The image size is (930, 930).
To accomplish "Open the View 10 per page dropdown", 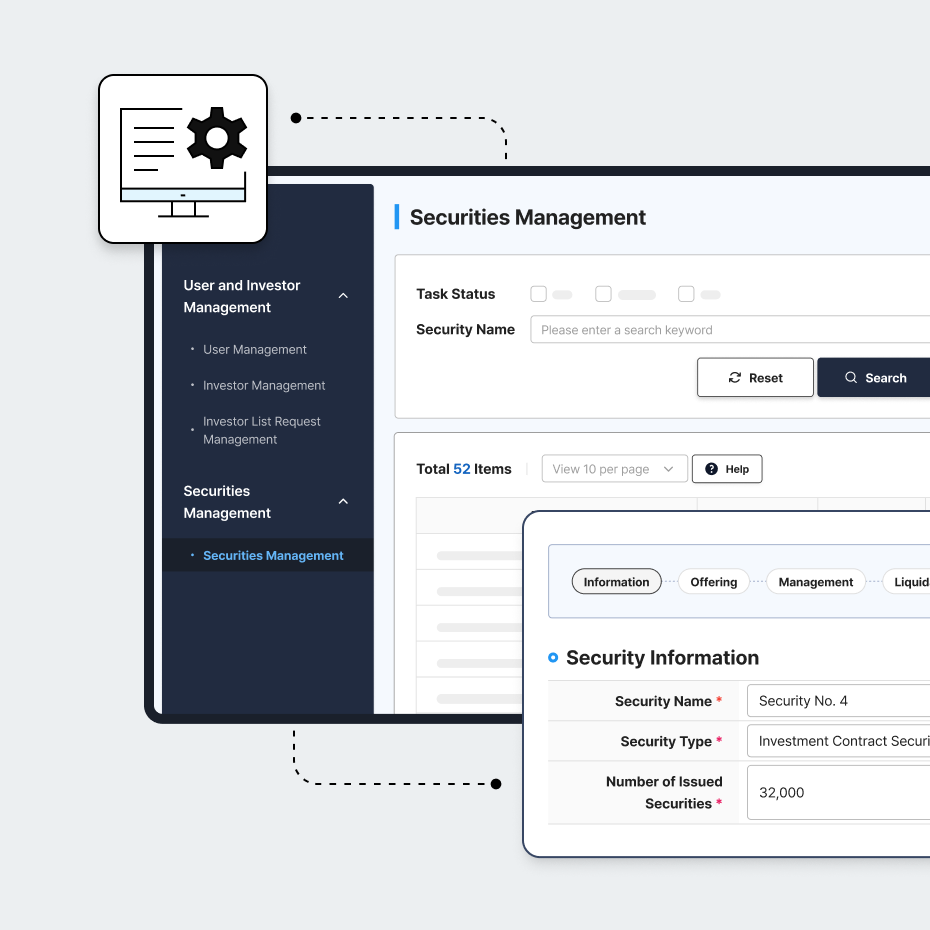I will click(x=614, y=469).
